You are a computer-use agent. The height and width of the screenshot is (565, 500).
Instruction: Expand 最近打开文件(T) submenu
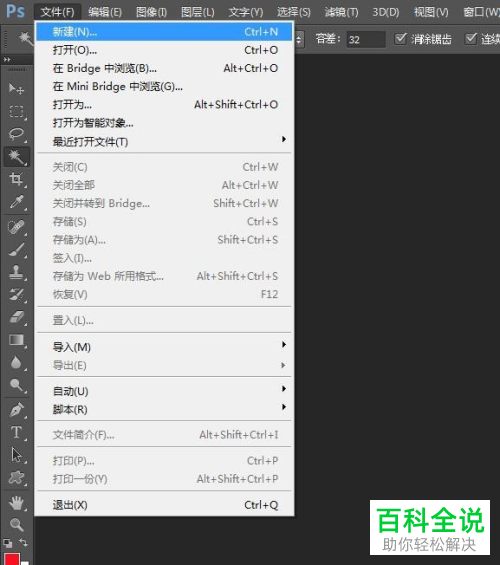click(x=164, y=142)
